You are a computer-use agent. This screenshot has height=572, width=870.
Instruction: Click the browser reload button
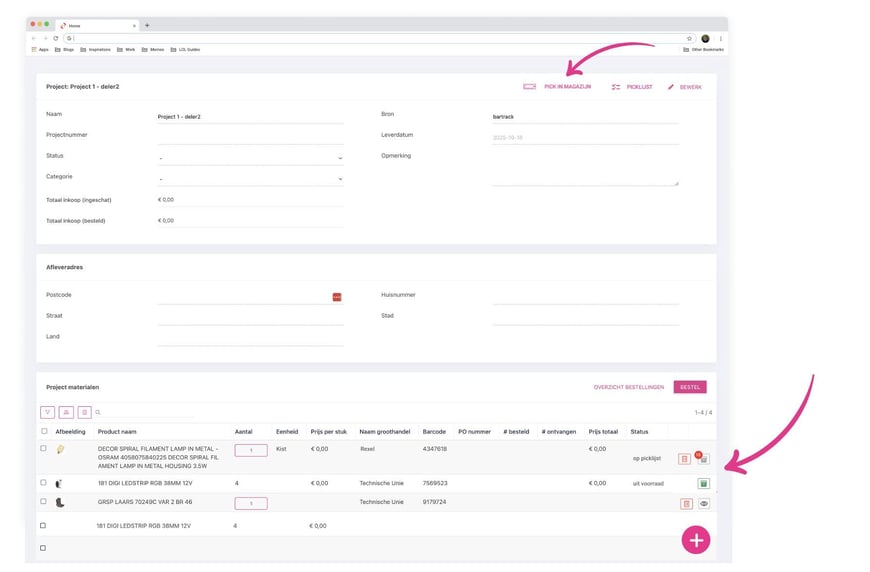coord(53,38)
